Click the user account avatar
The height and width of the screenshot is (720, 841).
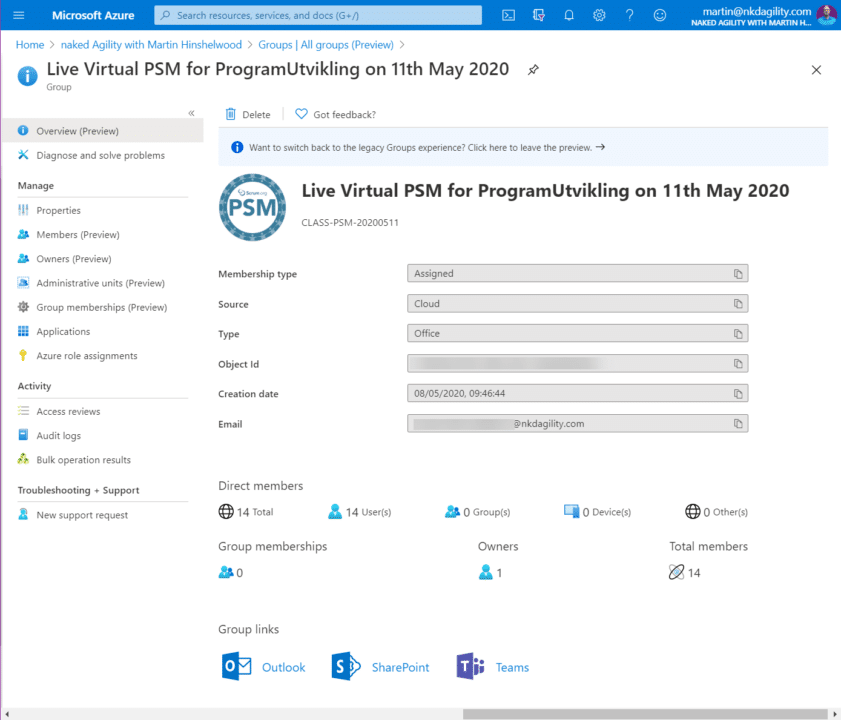(826, 15)
